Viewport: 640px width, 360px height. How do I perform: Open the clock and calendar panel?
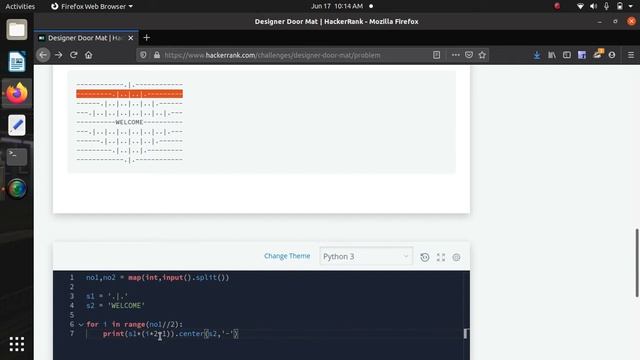click(x=337, y=6)
